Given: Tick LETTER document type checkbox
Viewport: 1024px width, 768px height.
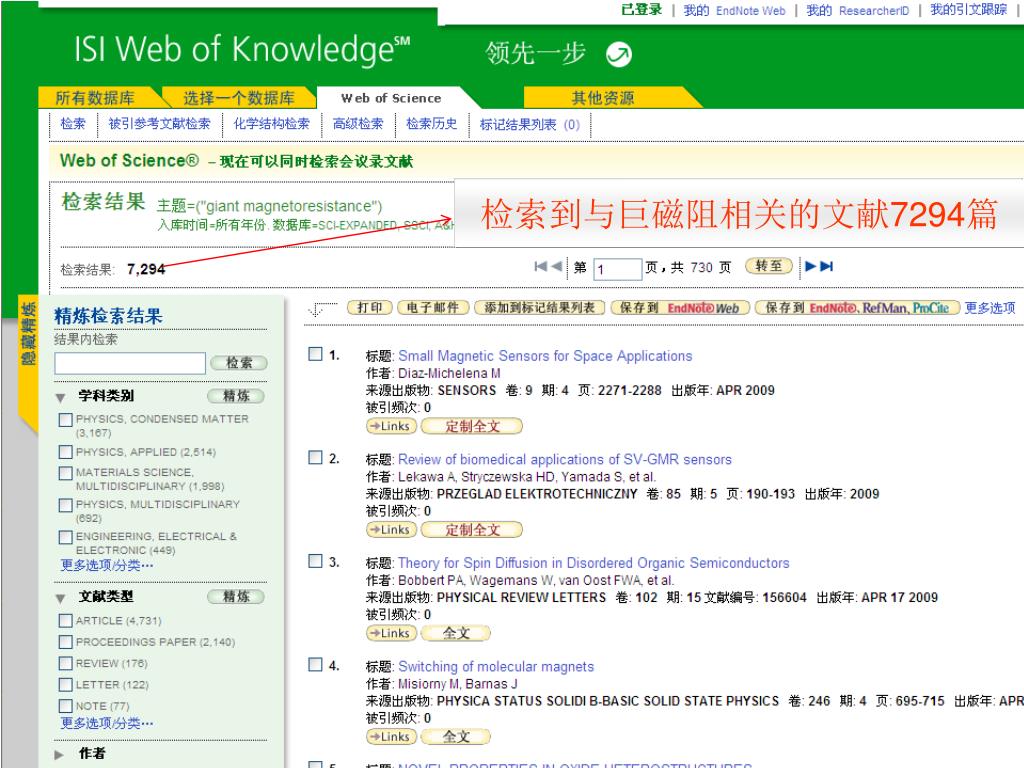Looking at the screenshot, I should (65, 684).
